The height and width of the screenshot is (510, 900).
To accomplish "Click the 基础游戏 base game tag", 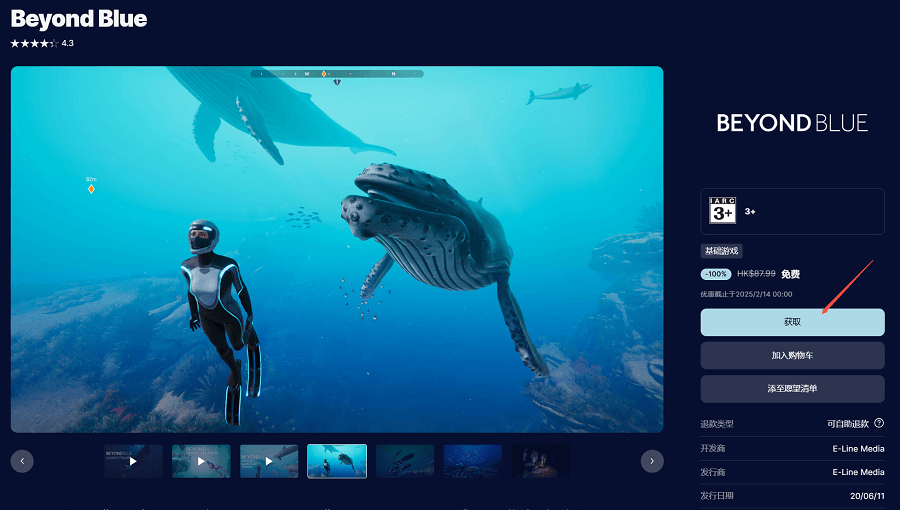I will click(721, 251).
